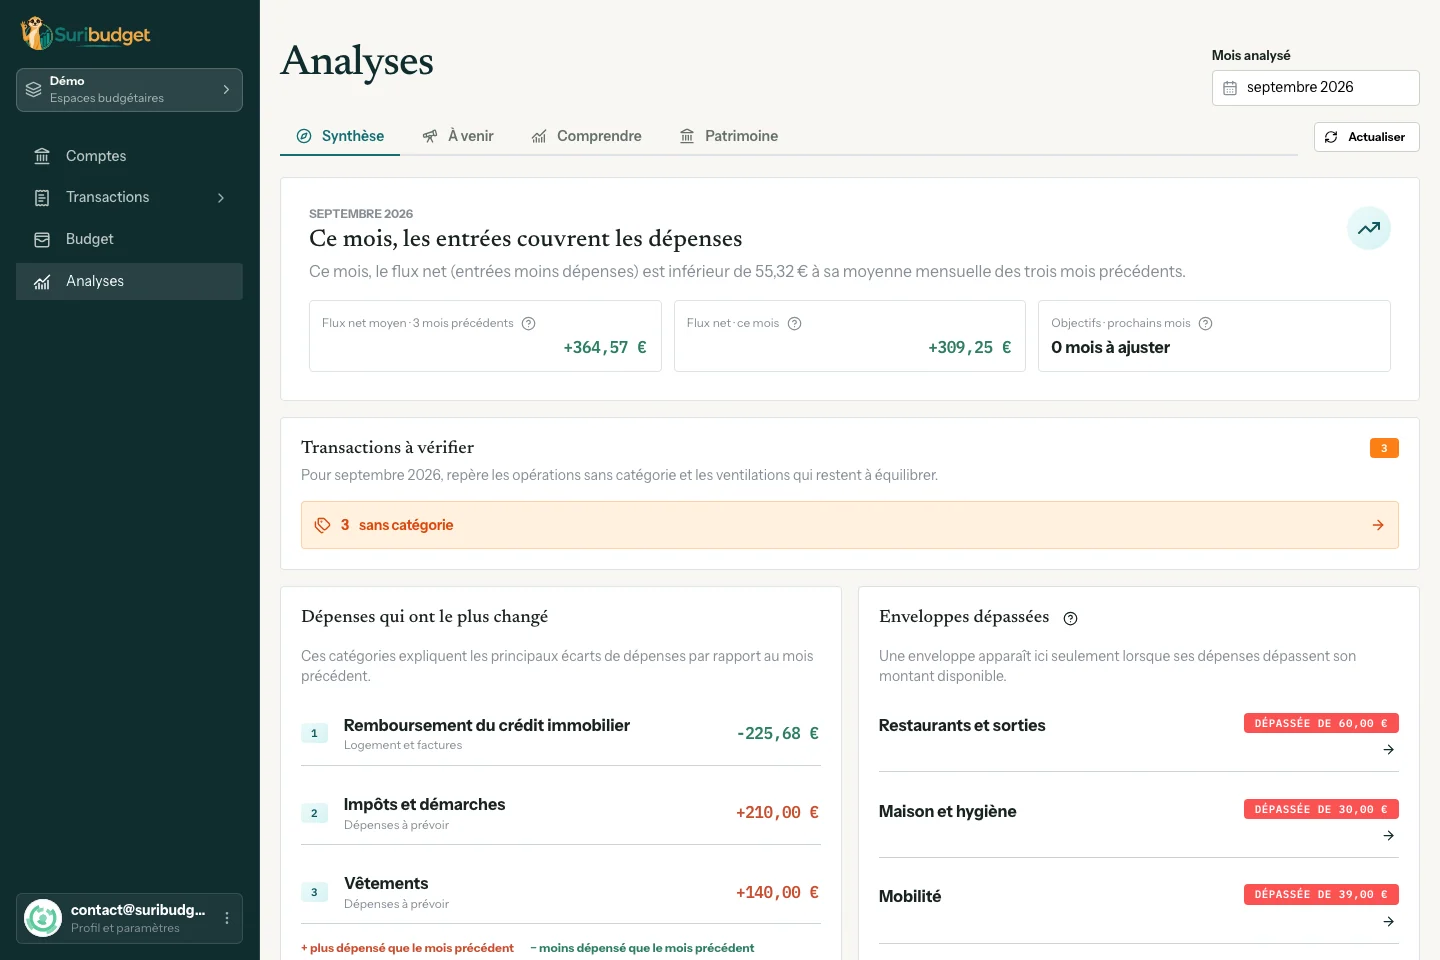Click the tag icon beside sans catégorie

point(322,525)
